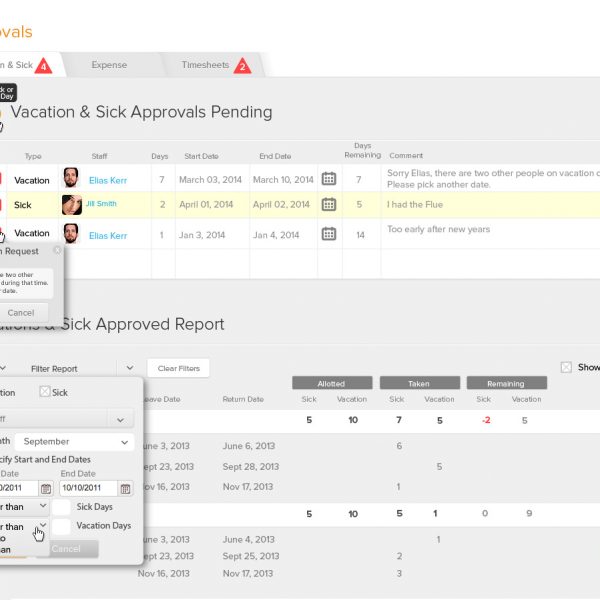This screenshot has height=600, width=600.
Task: Click Jill Smith's avatar photo
Action: point(72,204)
